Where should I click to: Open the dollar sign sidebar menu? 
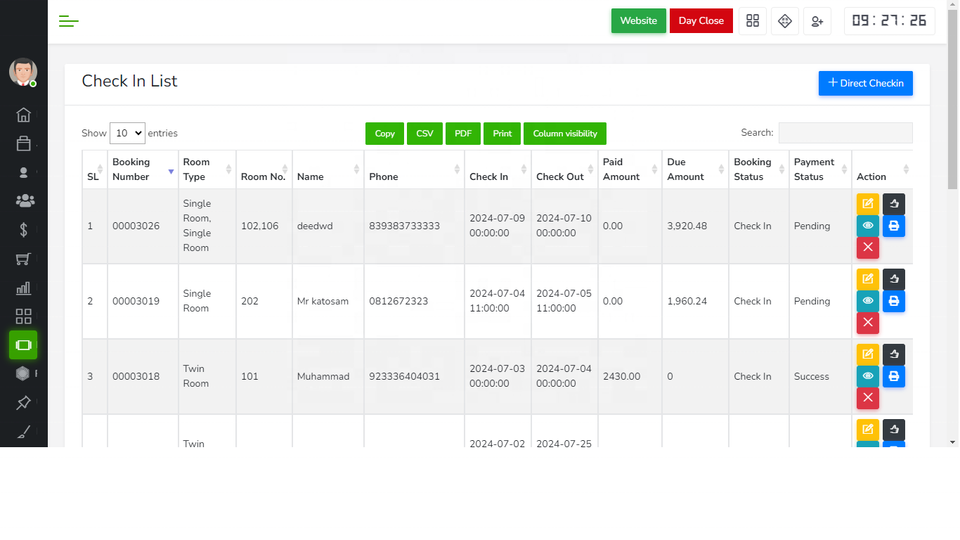[x=23, y=230]
